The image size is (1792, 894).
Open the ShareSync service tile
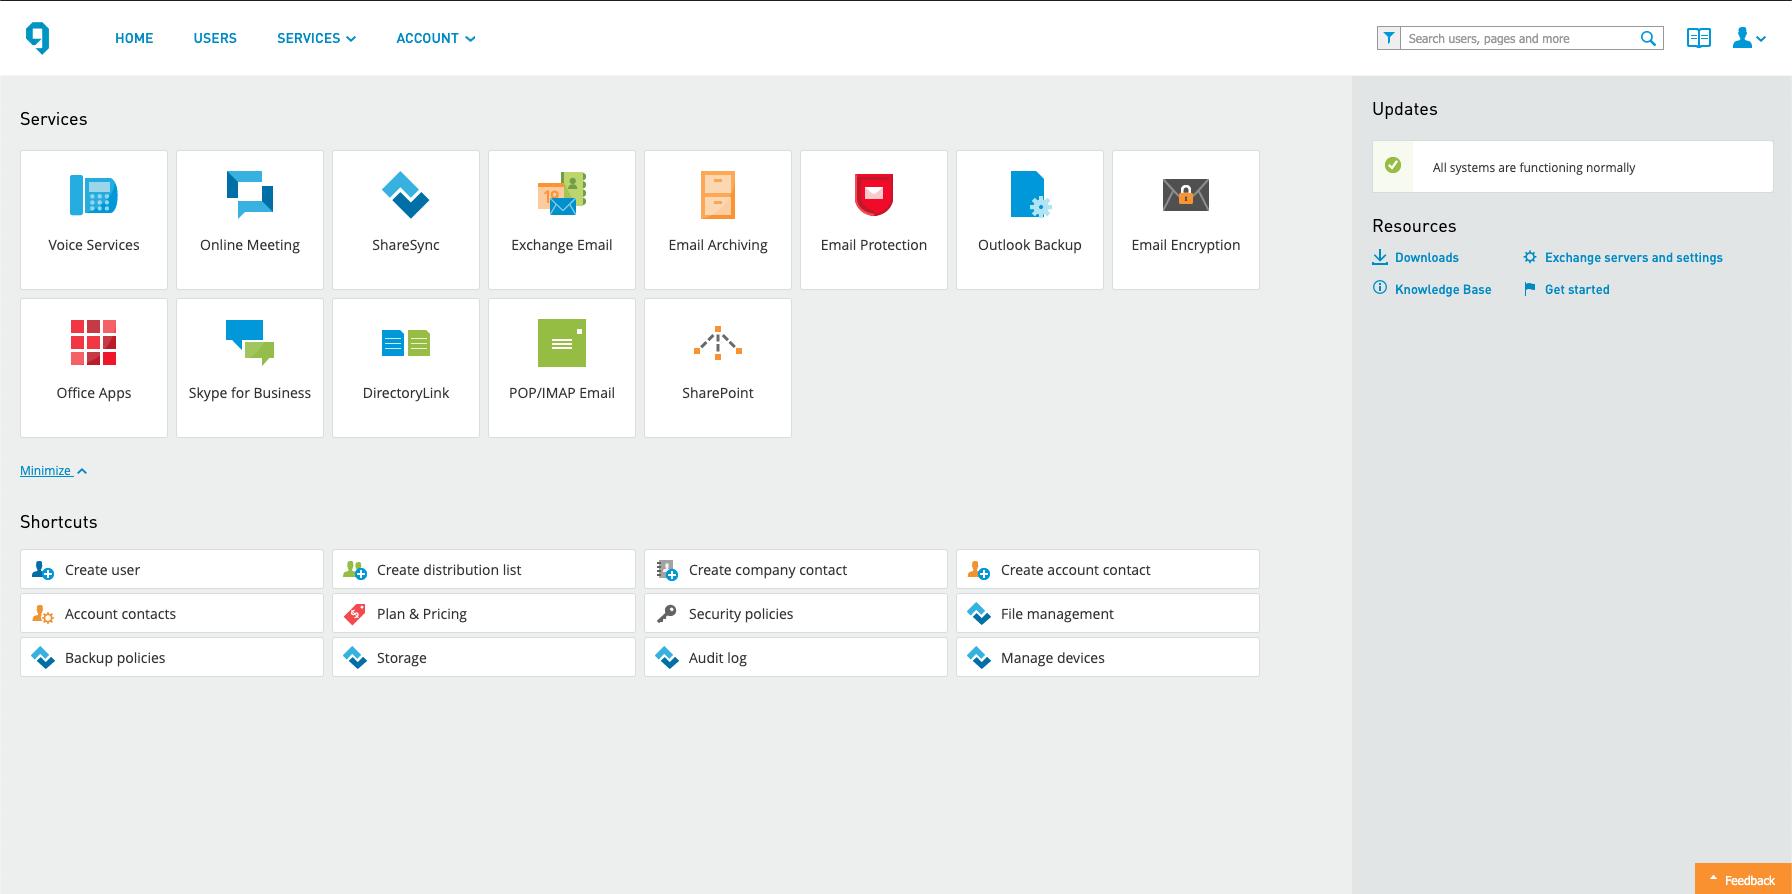pos(406,220)
